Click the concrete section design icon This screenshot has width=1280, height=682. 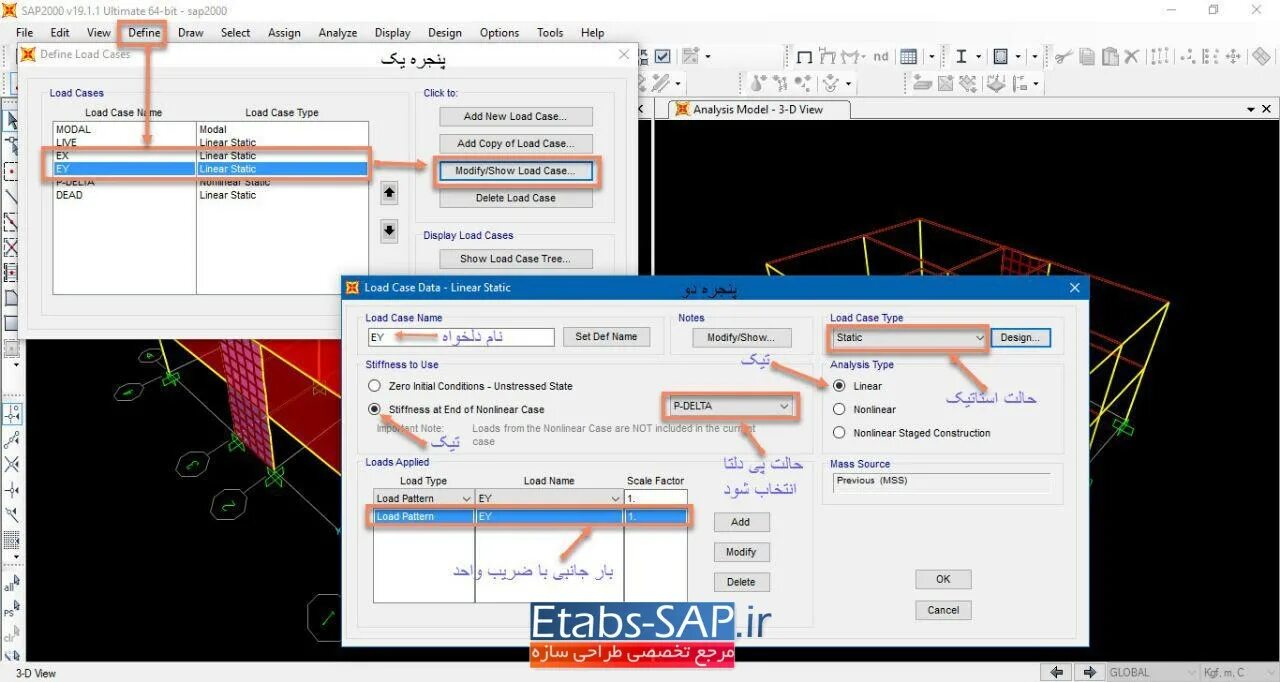coord(1000,57)
